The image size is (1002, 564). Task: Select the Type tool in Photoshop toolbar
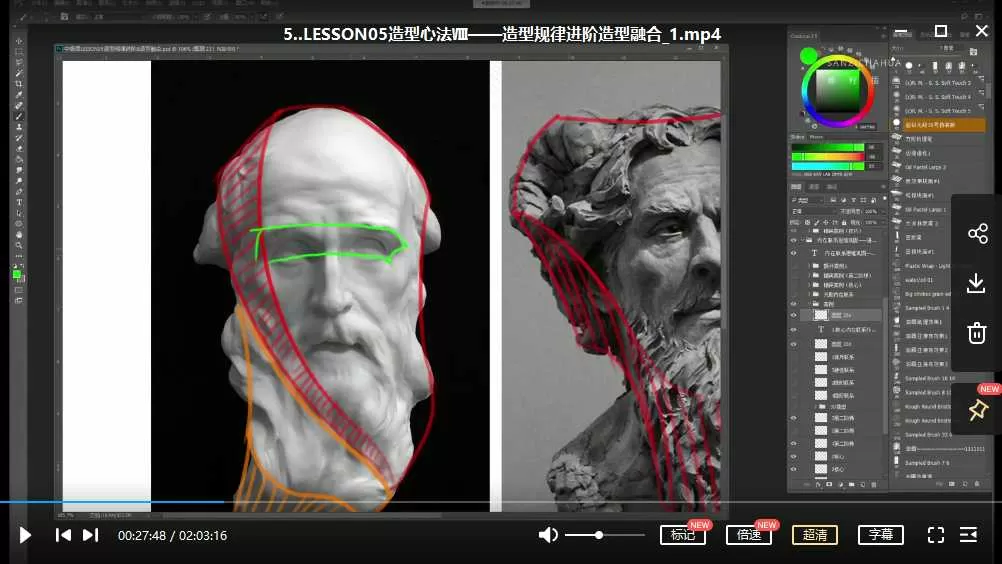pyautogui.click(x=19, y=202)
